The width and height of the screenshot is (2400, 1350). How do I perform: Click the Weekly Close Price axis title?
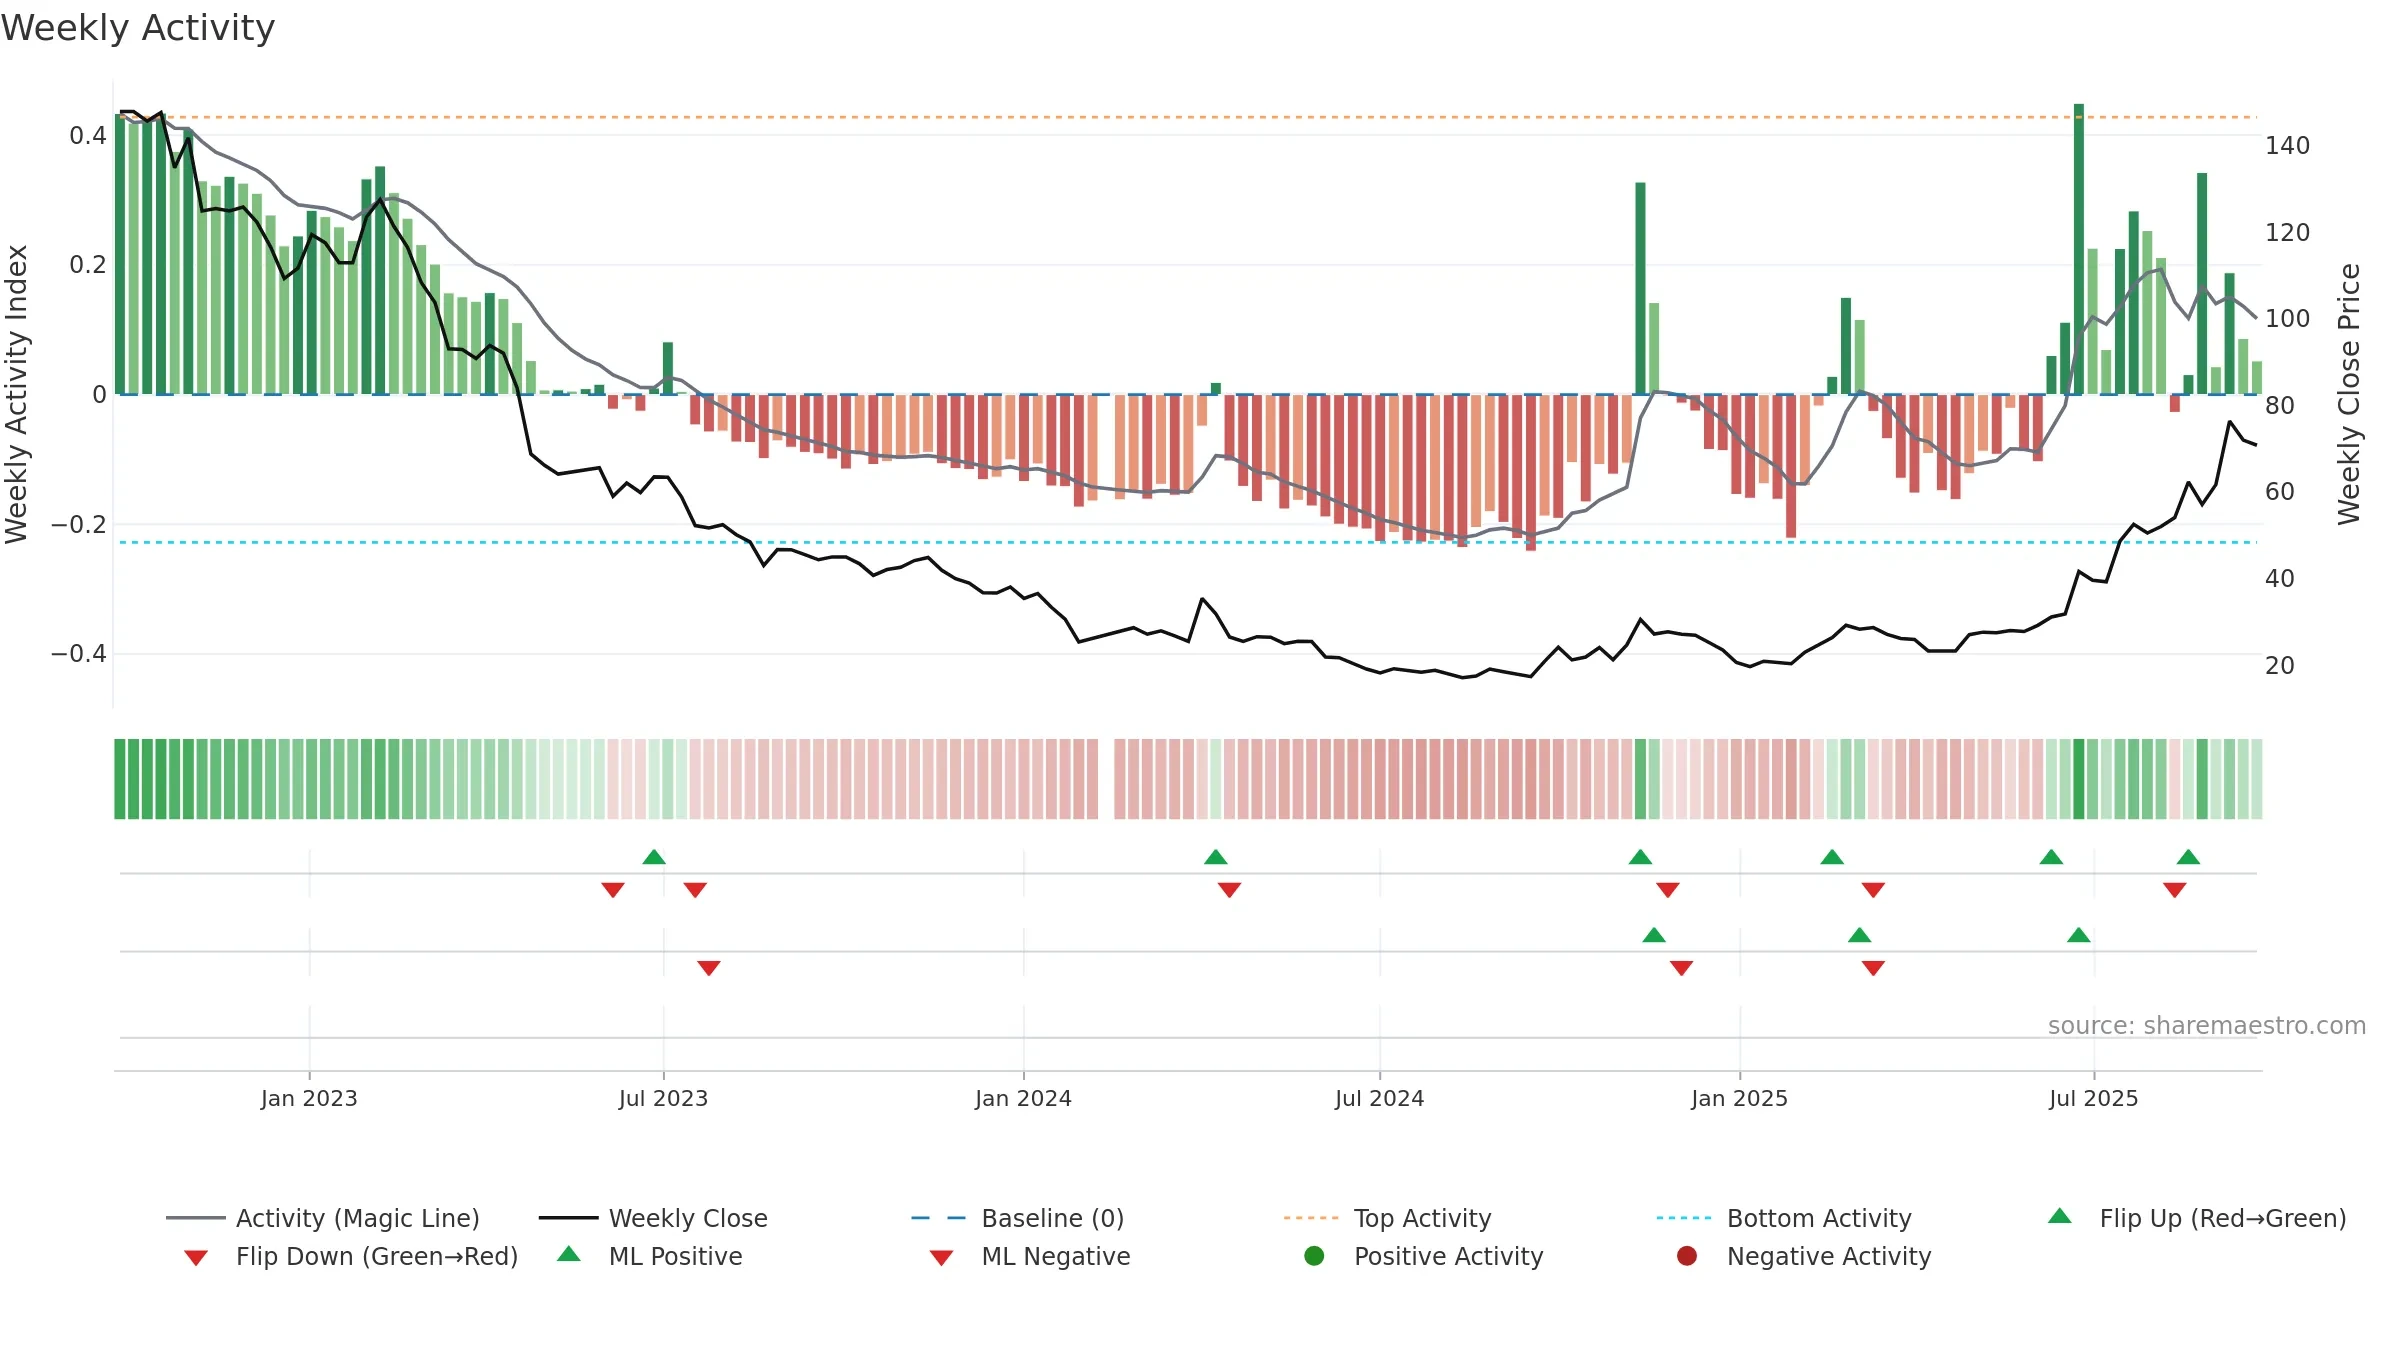(x=2348, y=394)
